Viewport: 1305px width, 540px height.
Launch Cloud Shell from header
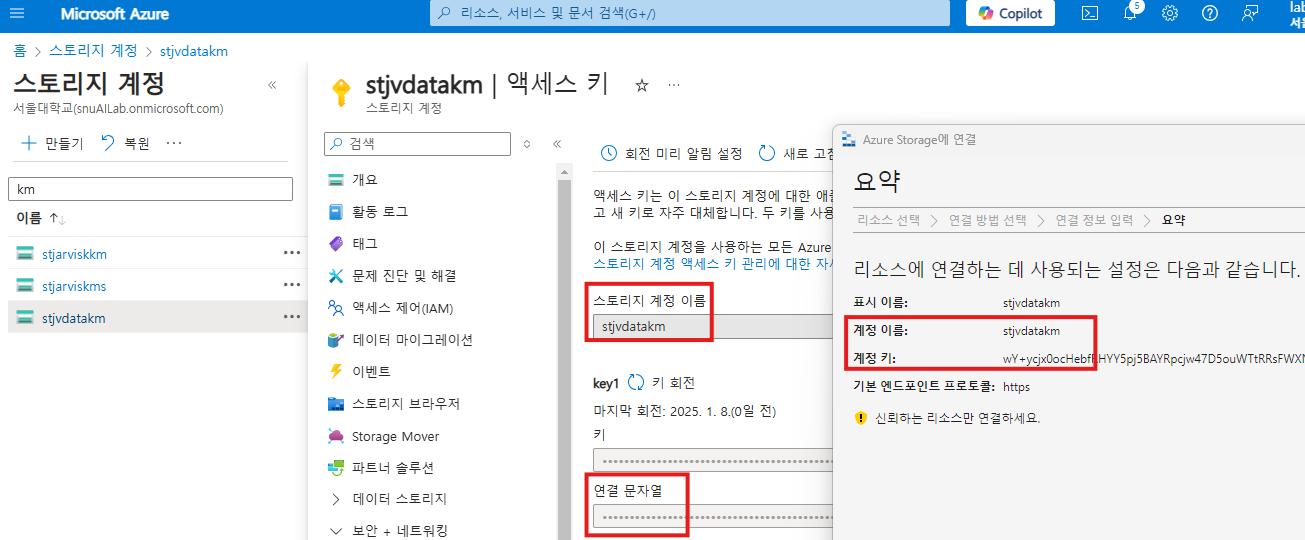coord(1090,13)
